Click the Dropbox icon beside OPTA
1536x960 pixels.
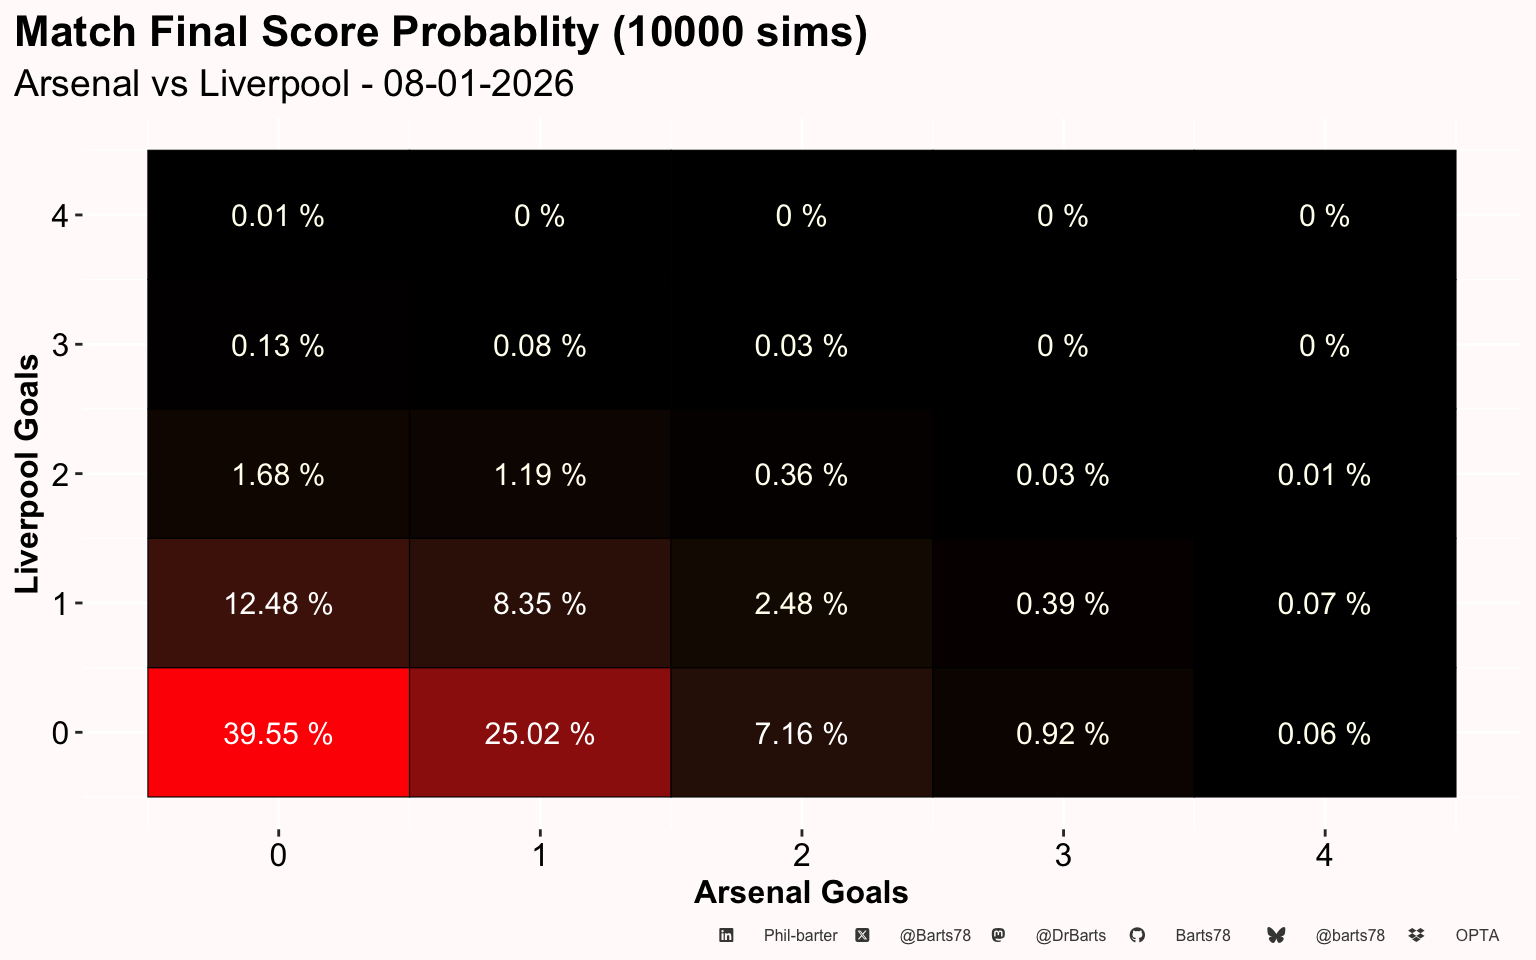click(1416, 935)
